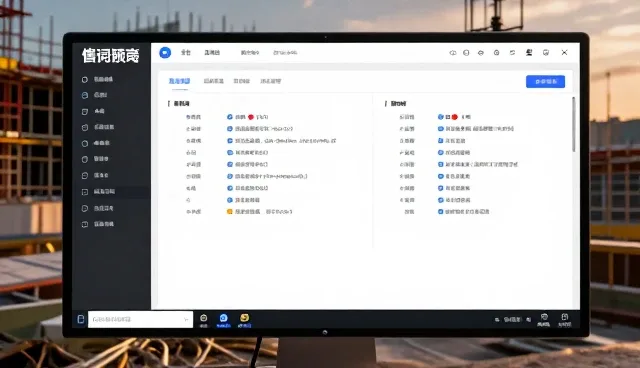Click the white search field in the taskbar
640x368 pixels.
pos(140,319)
